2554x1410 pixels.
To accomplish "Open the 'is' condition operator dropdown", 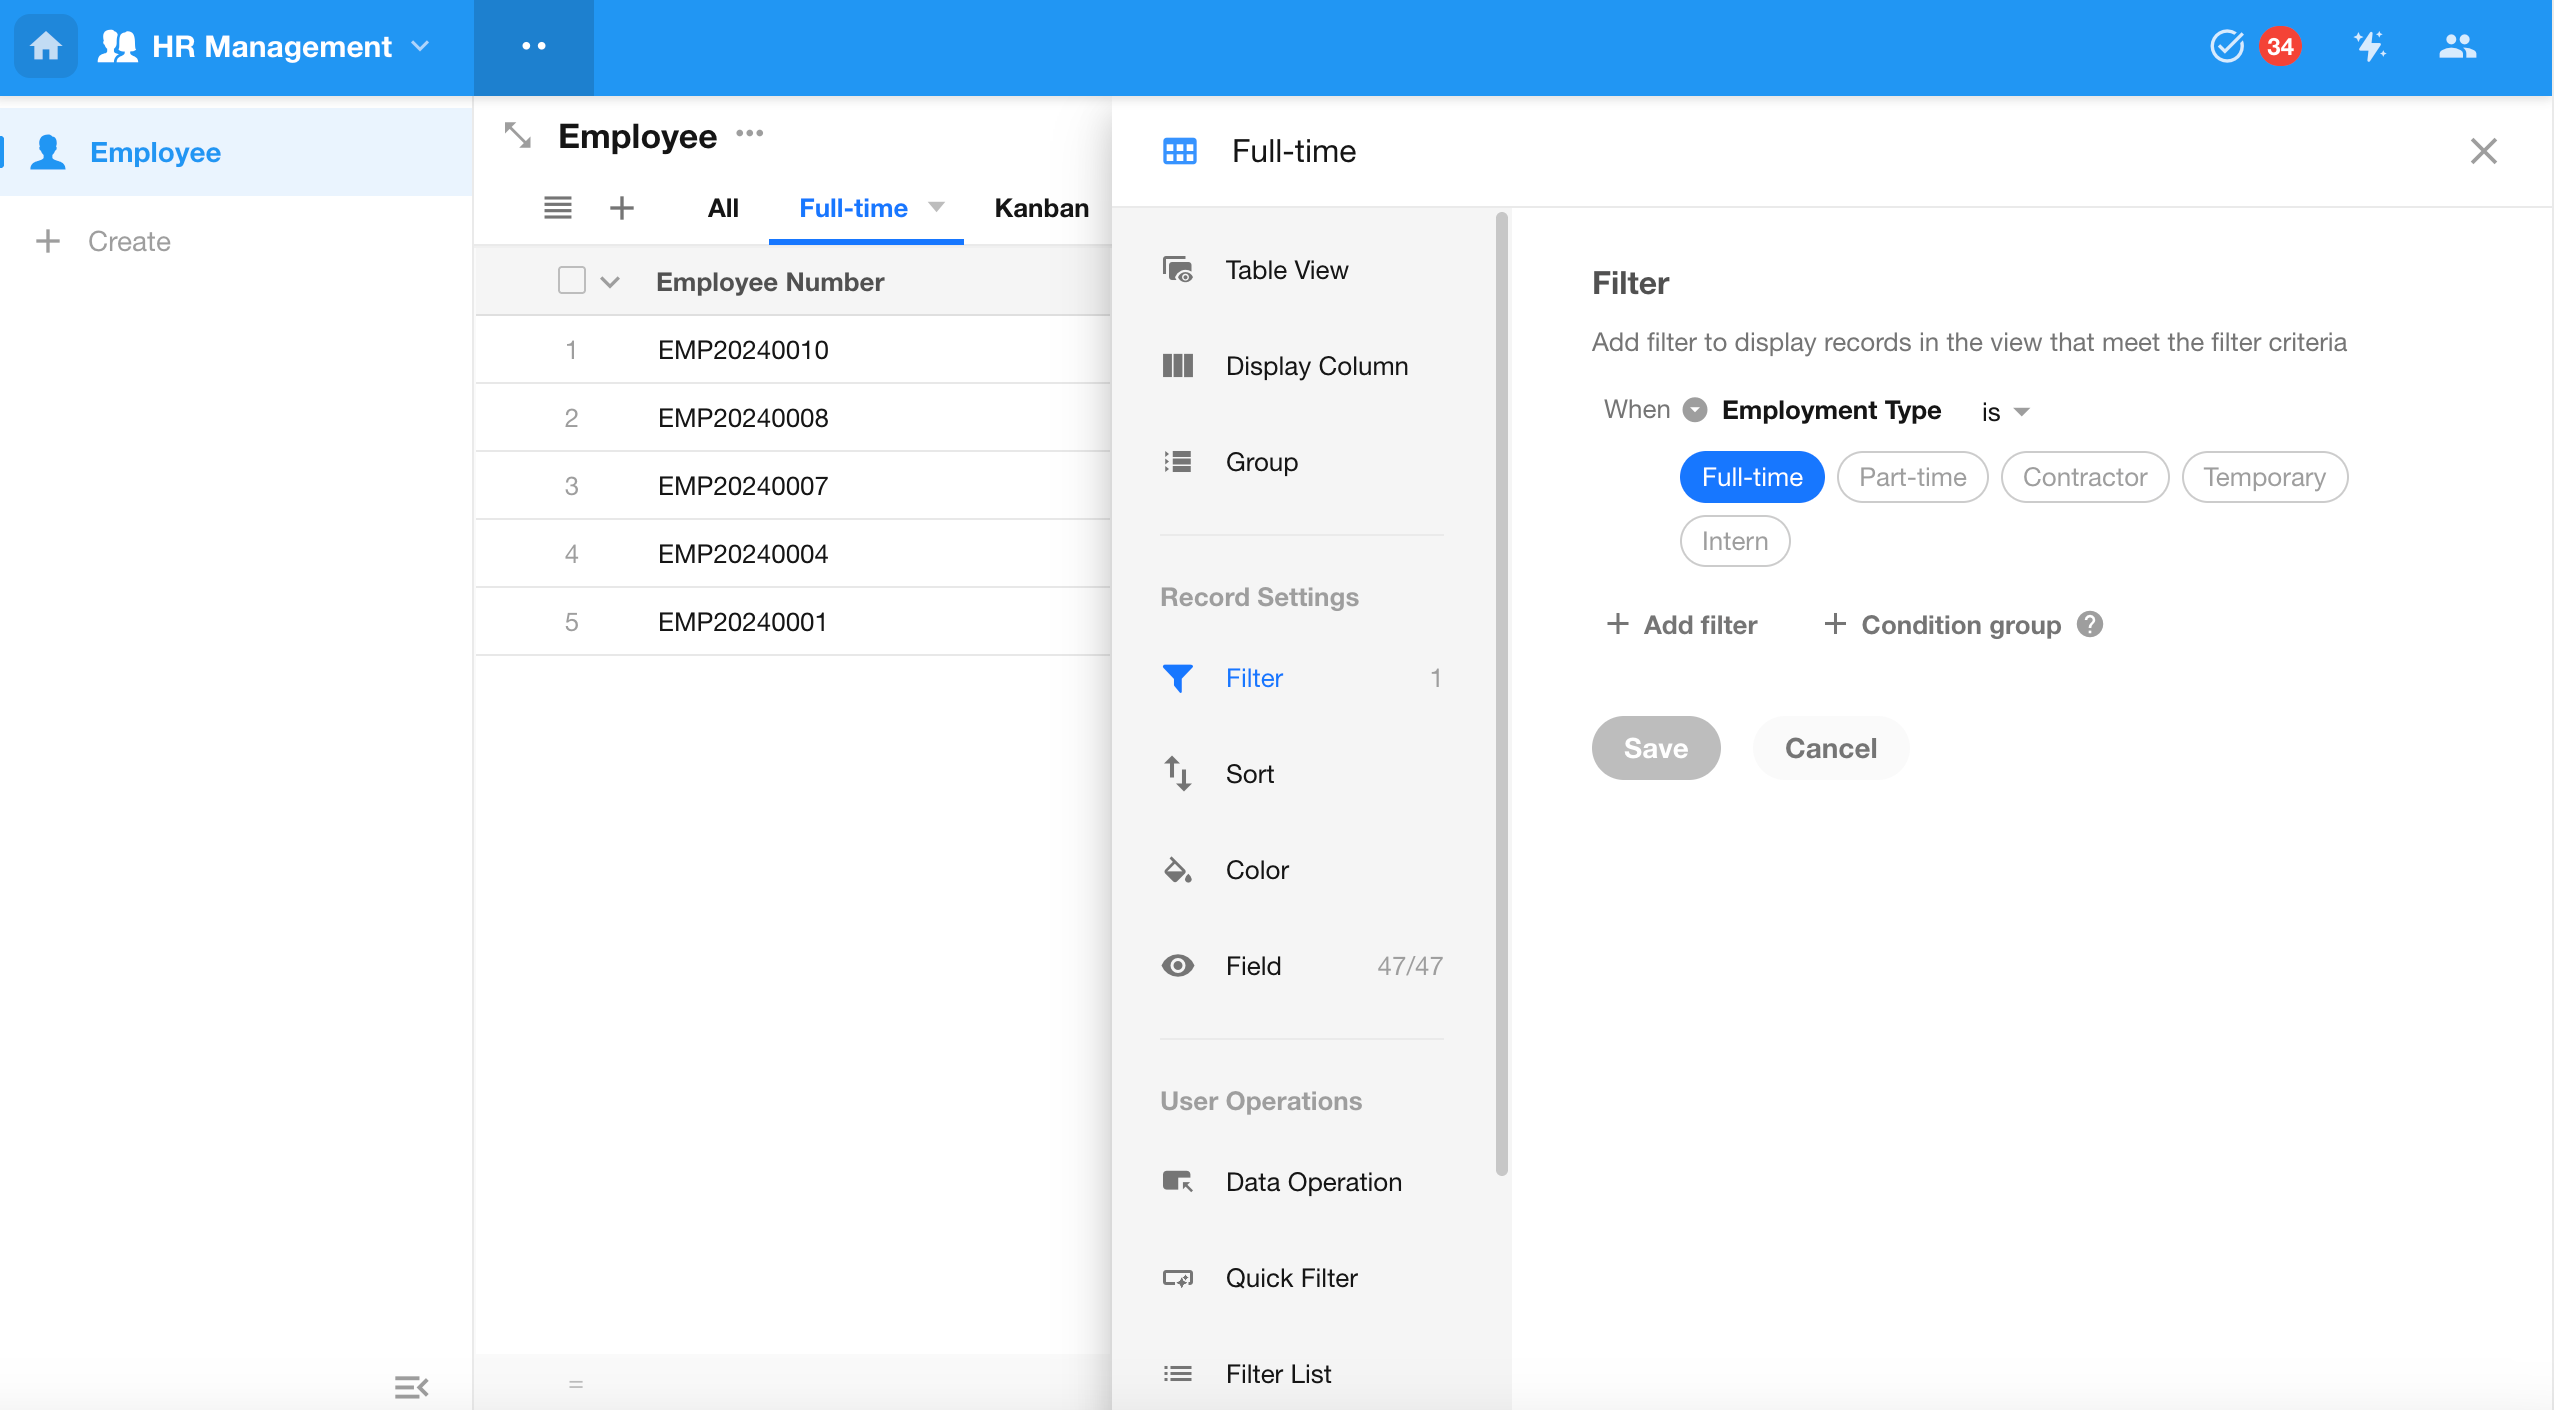I will [2005, 412].
